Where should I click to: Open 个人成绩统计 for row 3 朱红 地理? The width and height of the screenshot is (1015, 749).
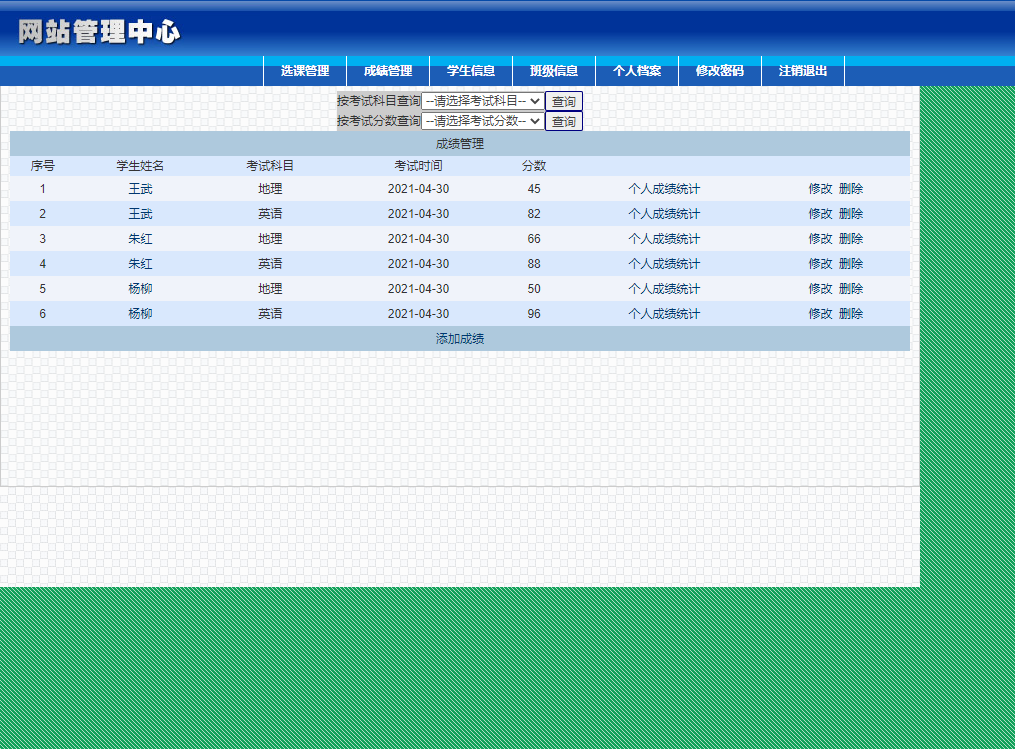pos(664,239)
